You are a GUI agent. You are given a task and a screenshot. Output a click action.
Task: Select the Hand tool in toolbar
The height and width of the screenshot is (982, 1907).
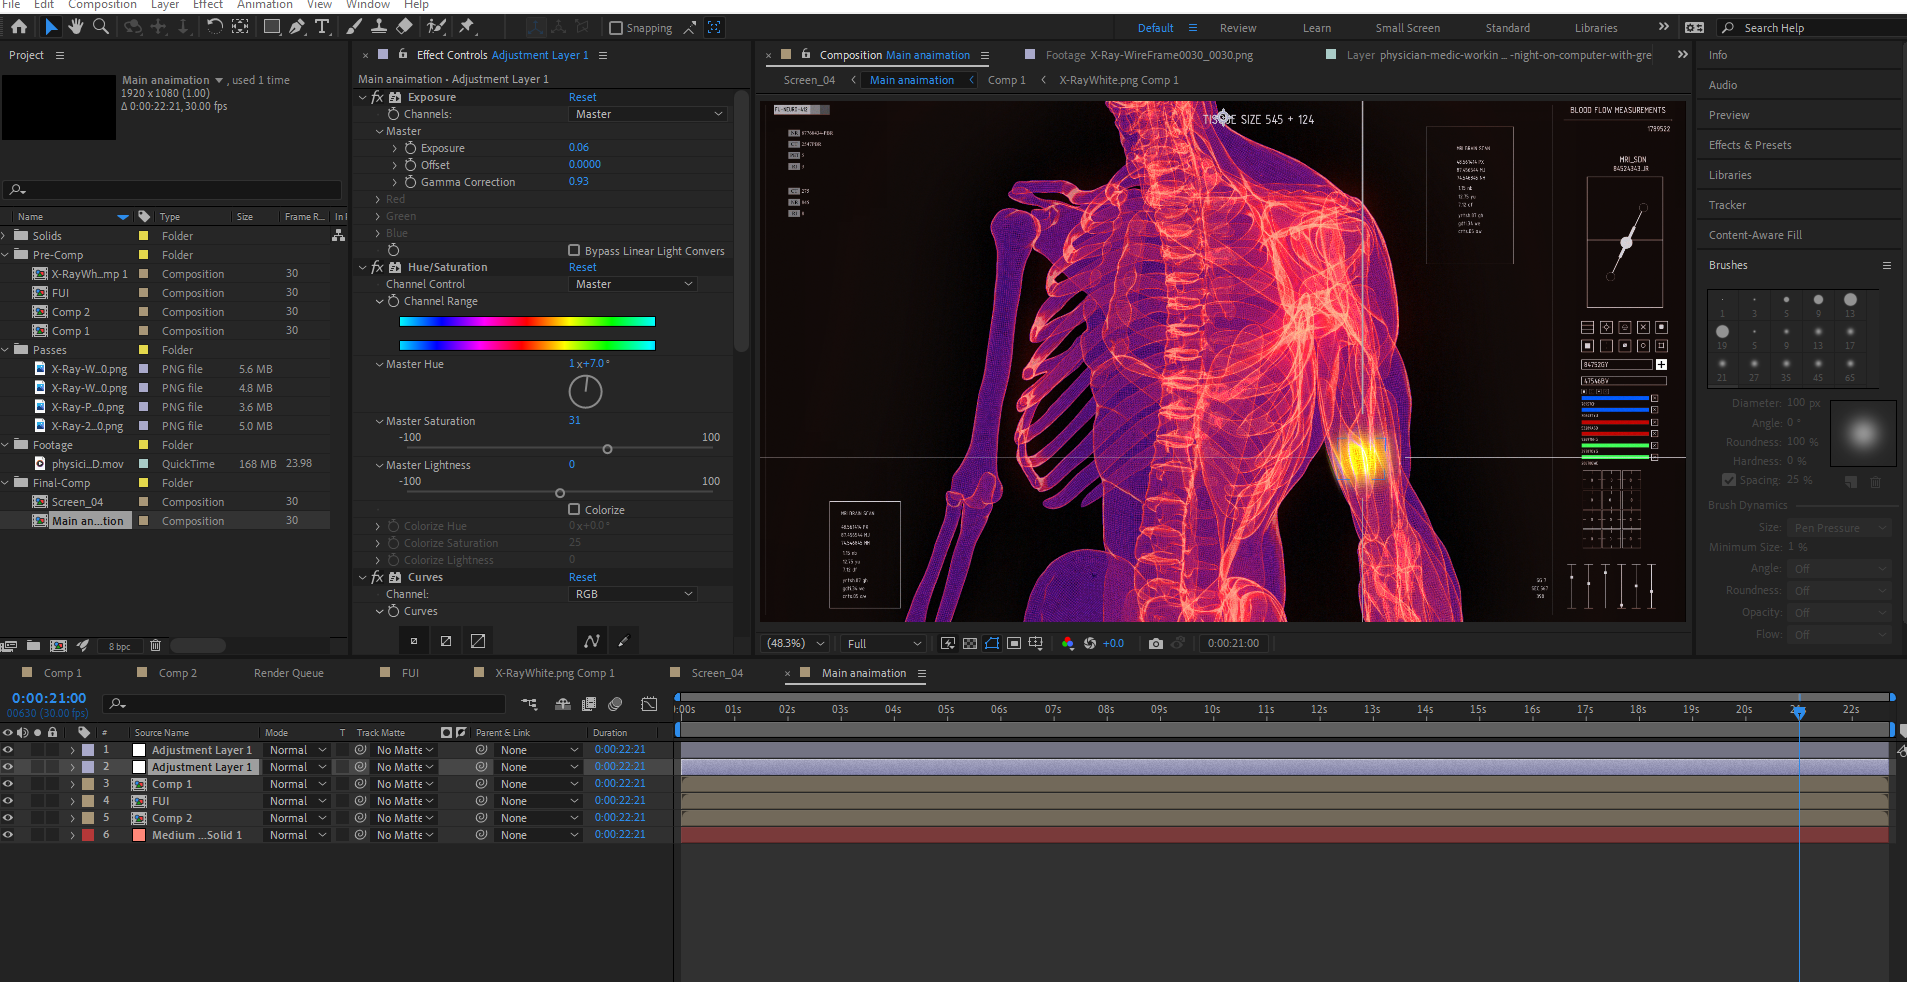point(76,27)
